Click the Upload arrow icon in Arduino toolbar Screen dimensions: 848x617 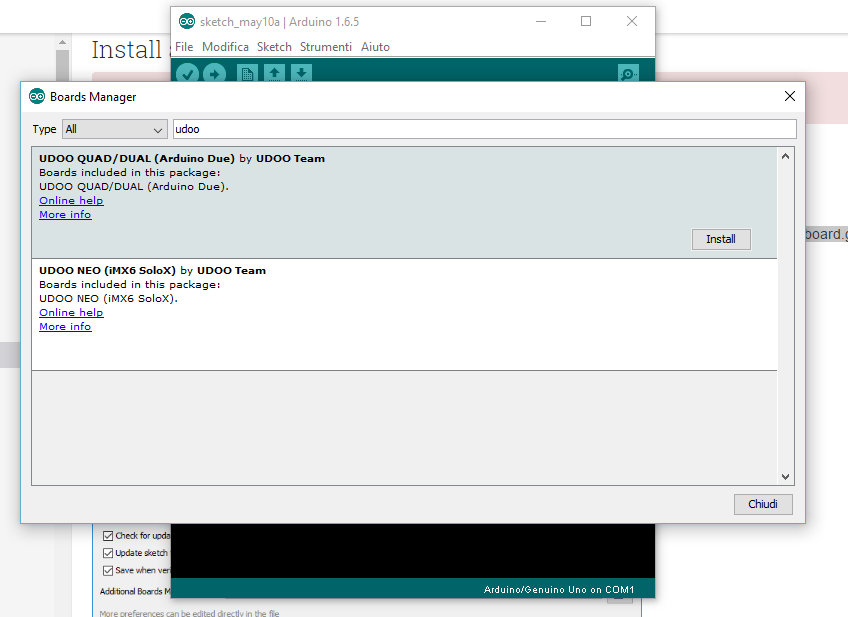[x=215, y=74]
